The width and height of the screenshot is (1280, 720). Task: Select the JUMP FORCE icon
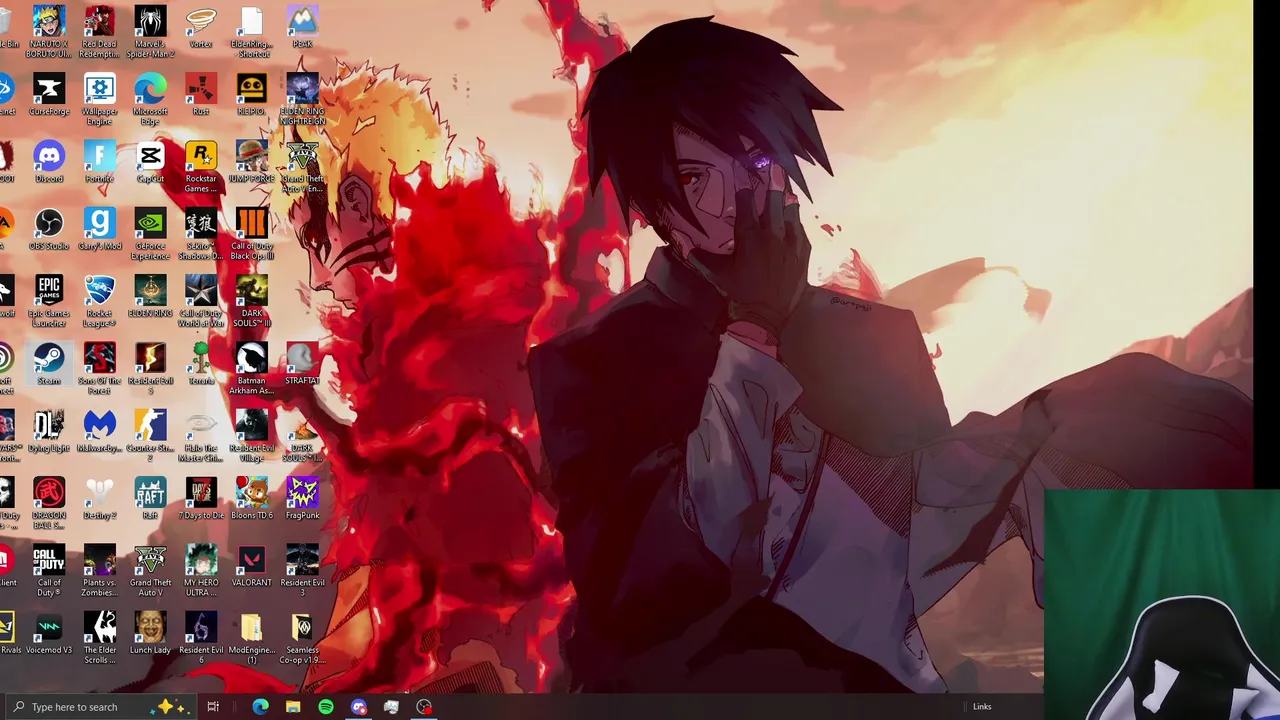pyautogui.click(x=251, y=162)
